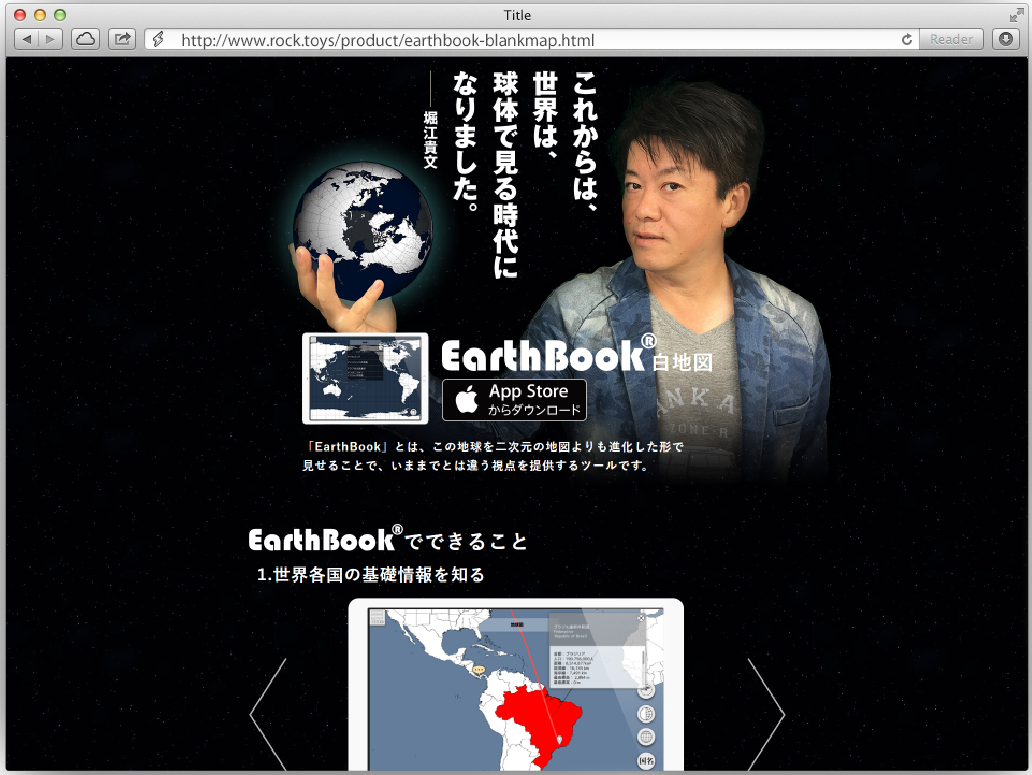
Task: Reload the page with the refresh arrow
Action: pyautogui.click(x=906, y=39)
